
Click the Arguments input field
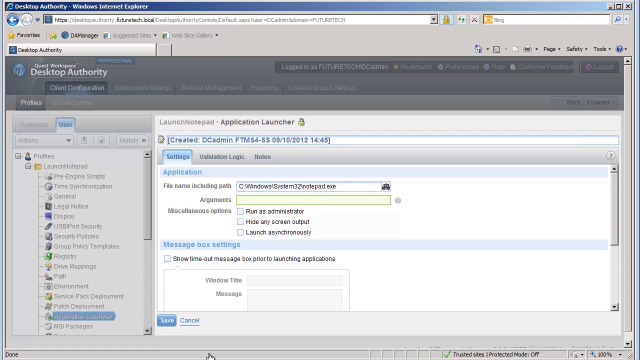coord(313,200)
